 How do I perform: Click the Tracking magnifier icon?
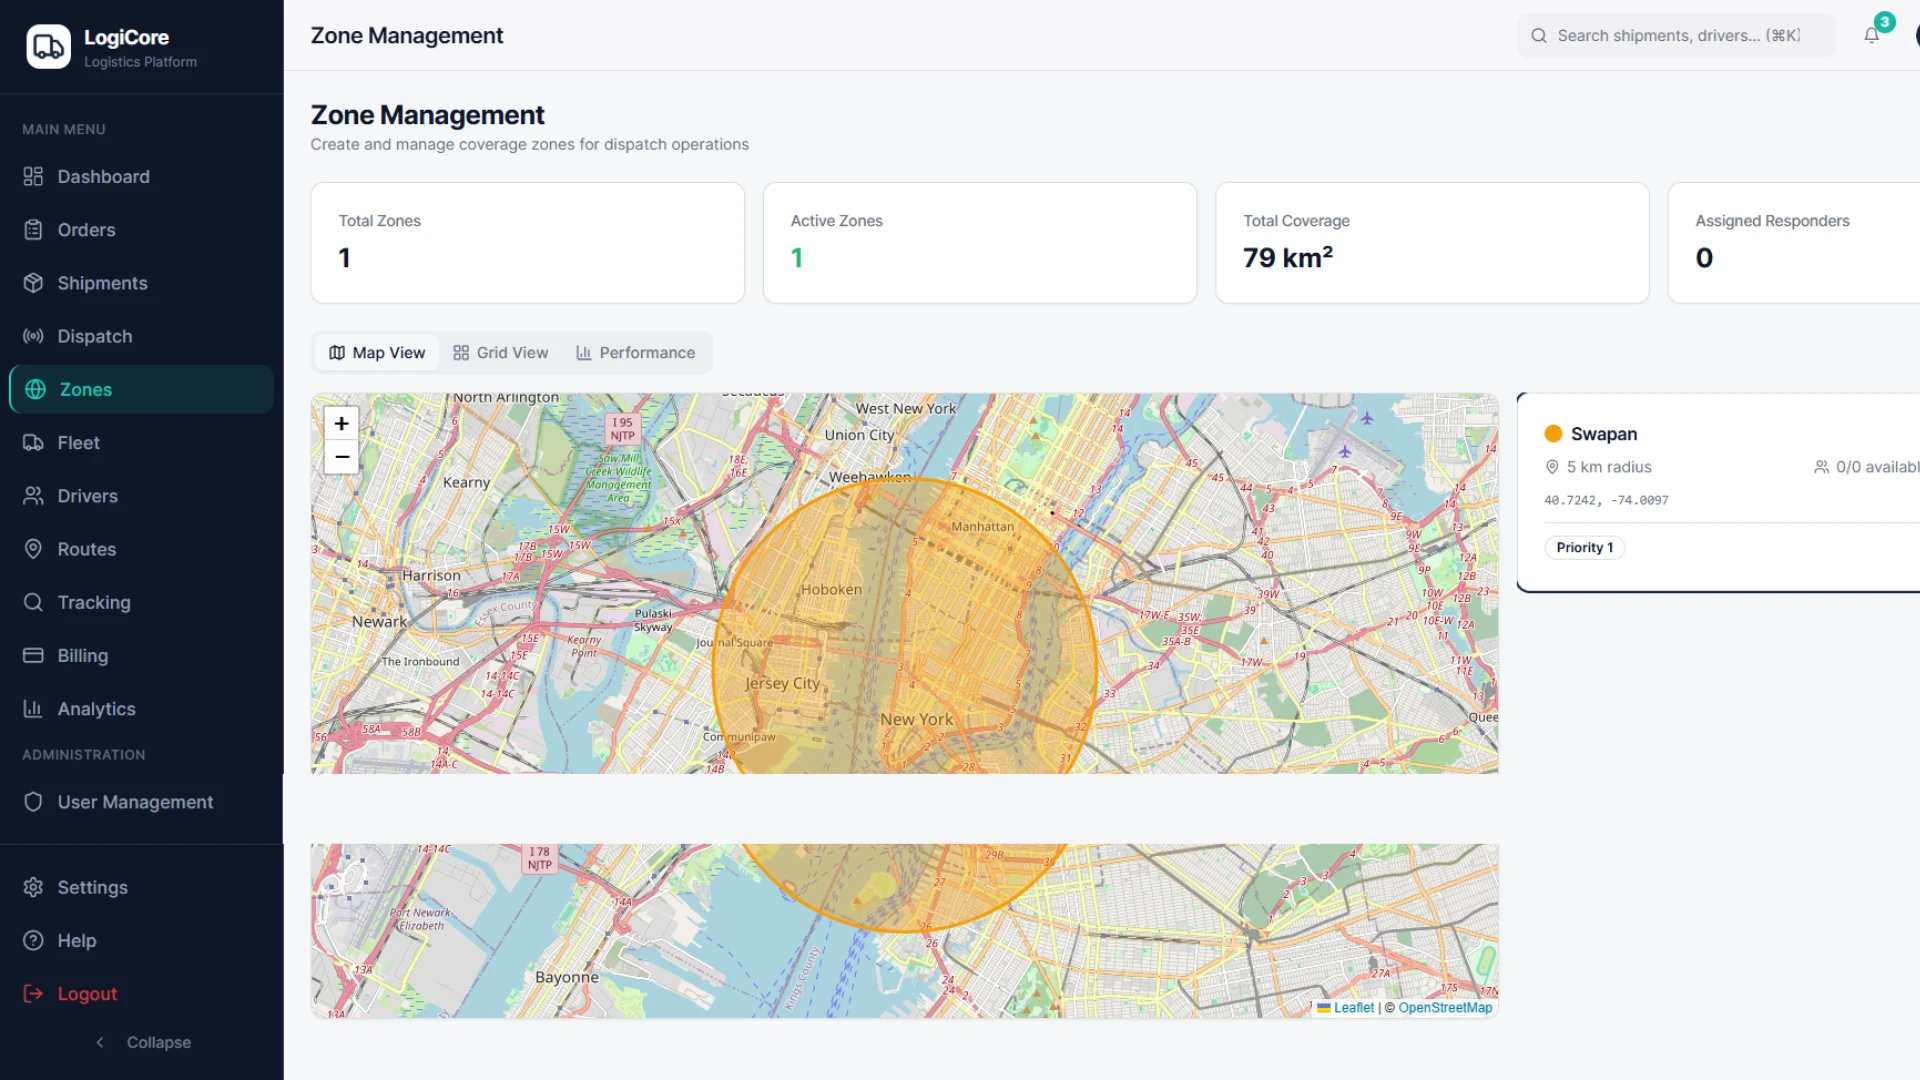click(33, 602)
